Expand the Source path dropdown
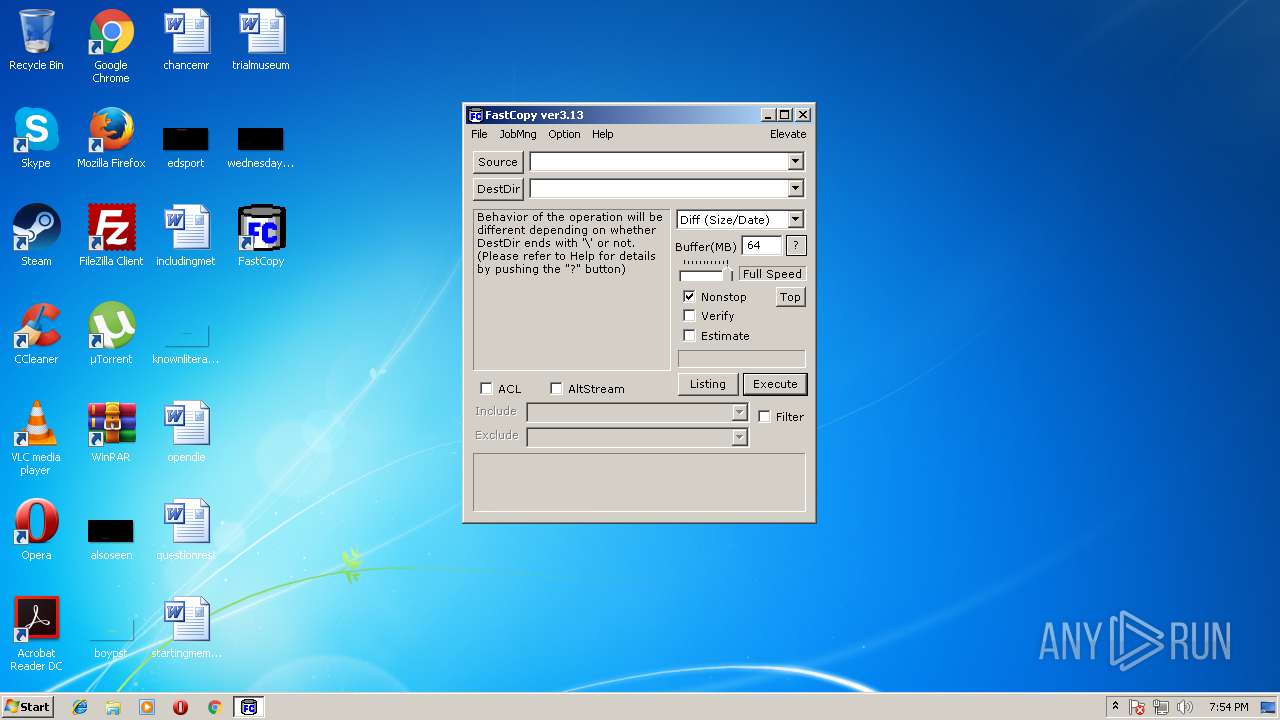This screenshot has height=720, width=1280. 795,162
